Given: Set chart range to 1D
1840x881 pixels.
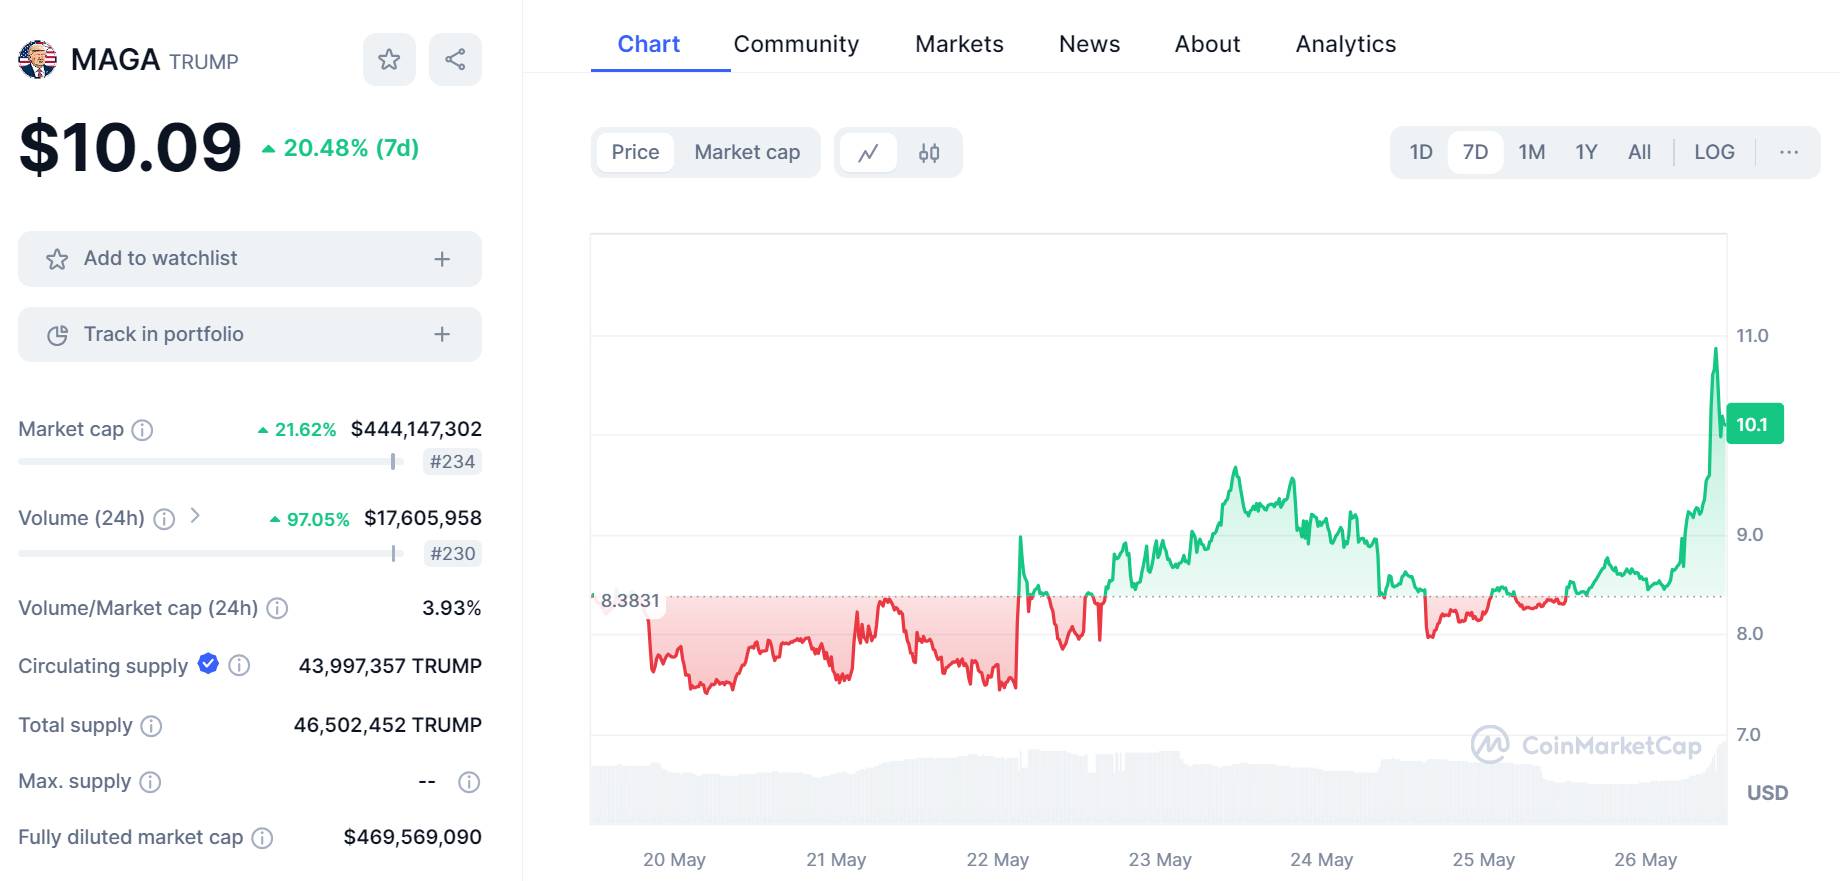Looking at the screenshot, I should [1421, 152].
